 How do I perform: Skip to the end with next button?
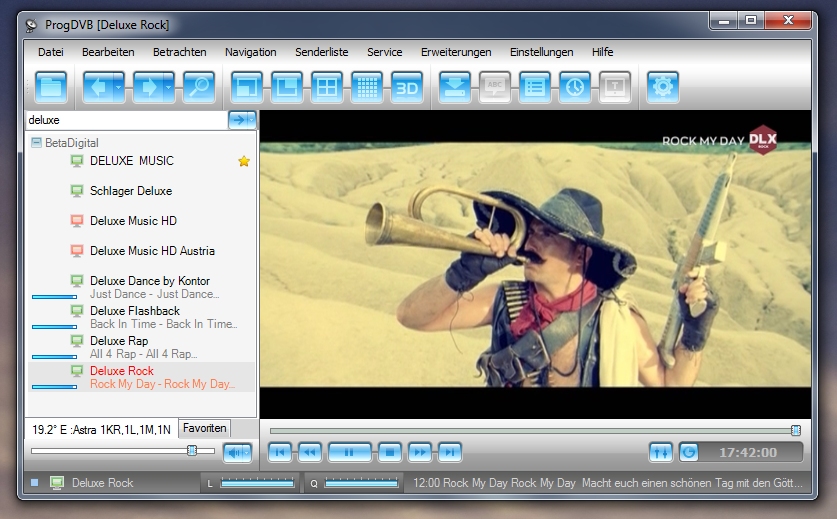(x=450, y=453)
